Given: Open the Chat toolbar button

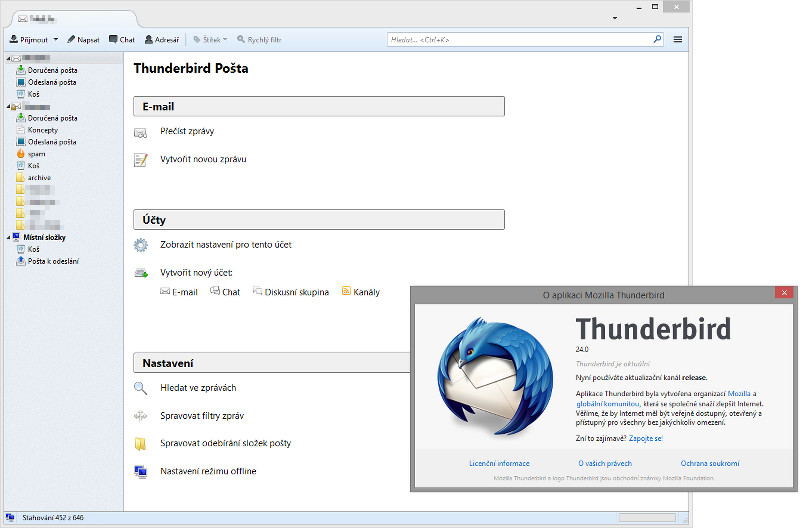Looking at the screenshot, I should 121,39.
